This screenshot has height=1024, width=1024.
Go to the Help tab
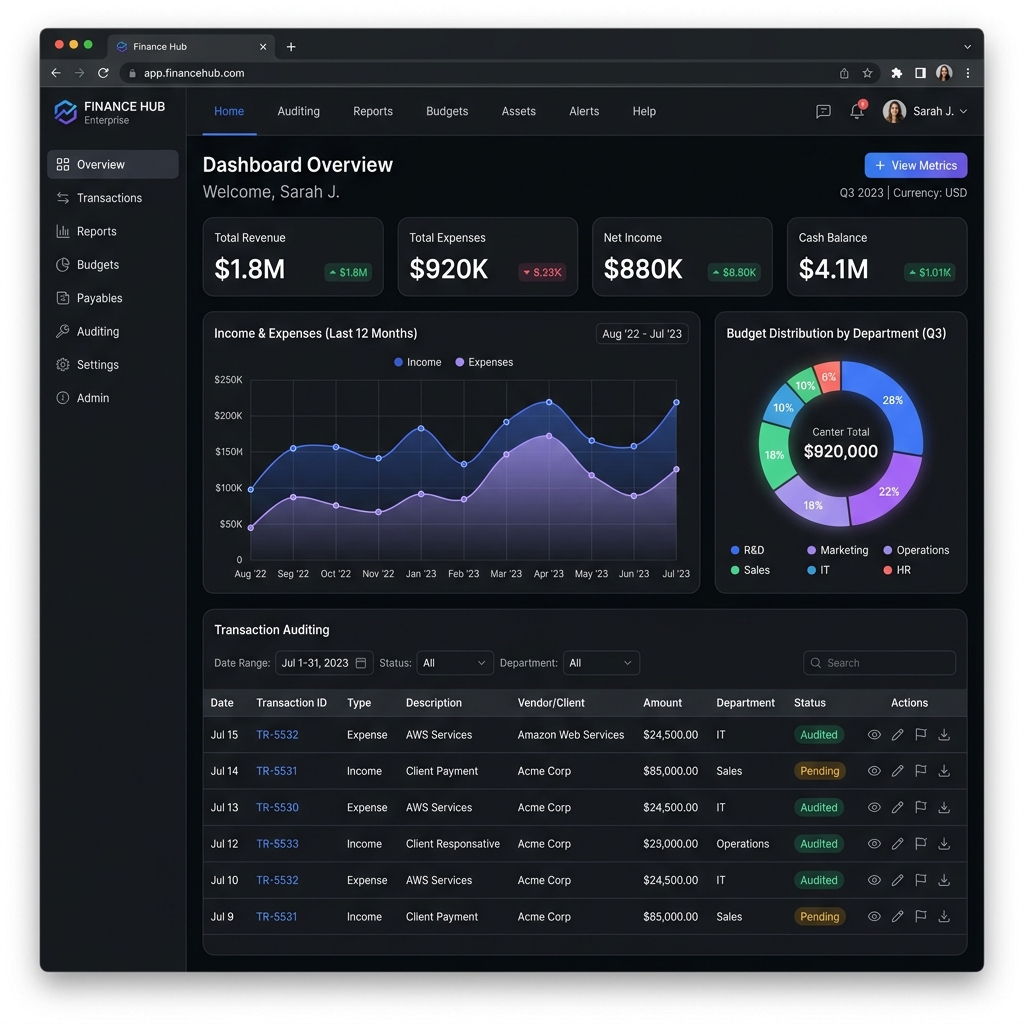(644, 112)
